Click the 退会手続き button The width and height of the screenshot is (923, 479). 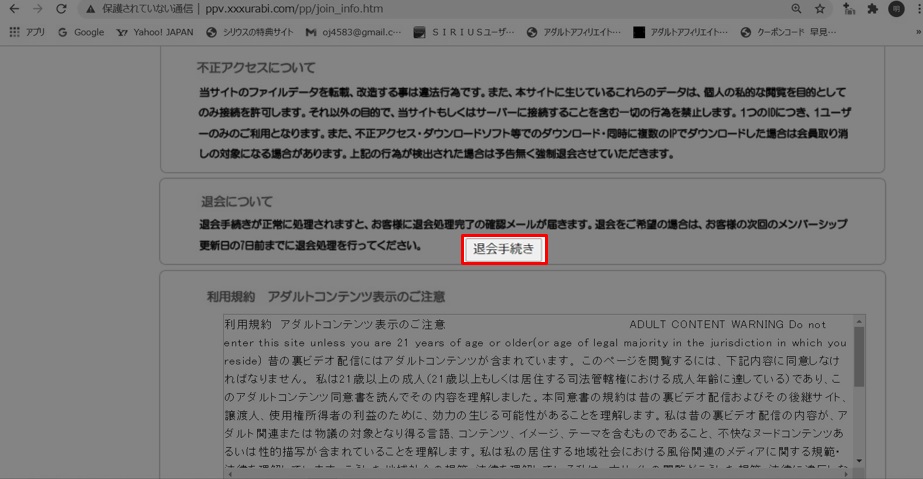504,249
